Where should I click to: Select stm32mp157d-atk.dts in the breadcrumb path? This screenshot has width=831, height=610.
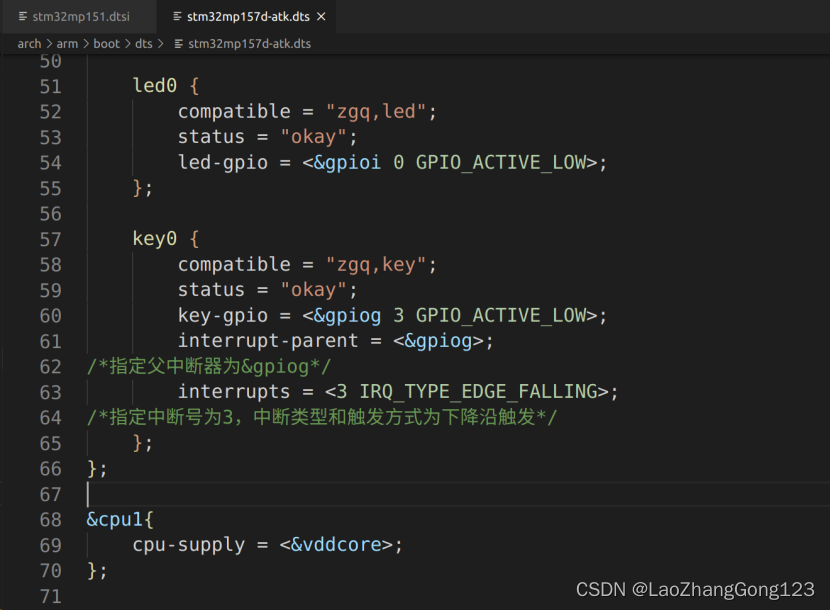tap(251, 43)
